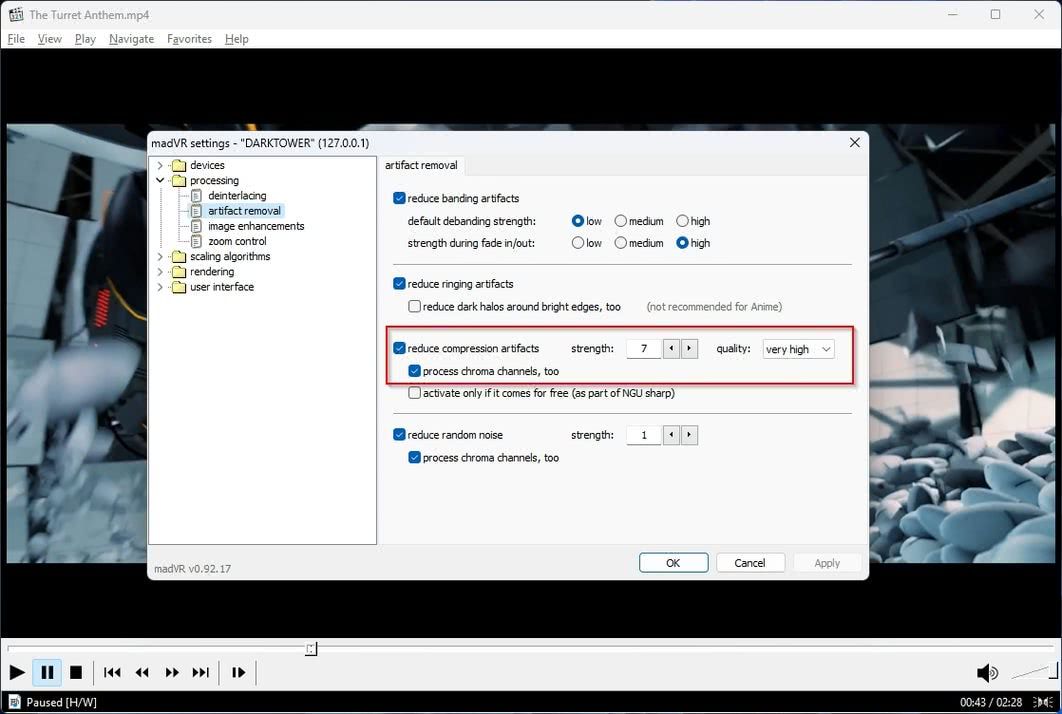Enable reduce dark halos around bright edges
Image resolution: width=1062 pixels, height=714 pixels.
coord(414,306)
